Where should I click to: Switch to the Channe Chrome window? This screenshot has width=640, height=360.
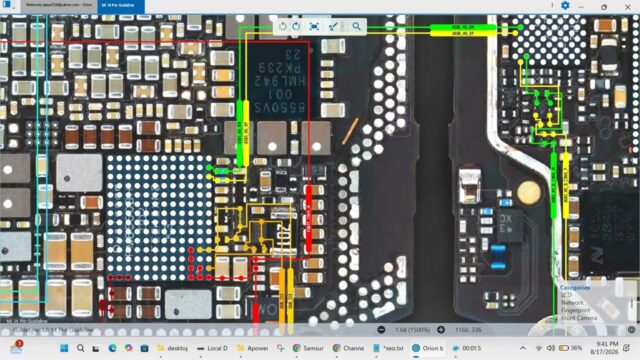tap(348, 348)
